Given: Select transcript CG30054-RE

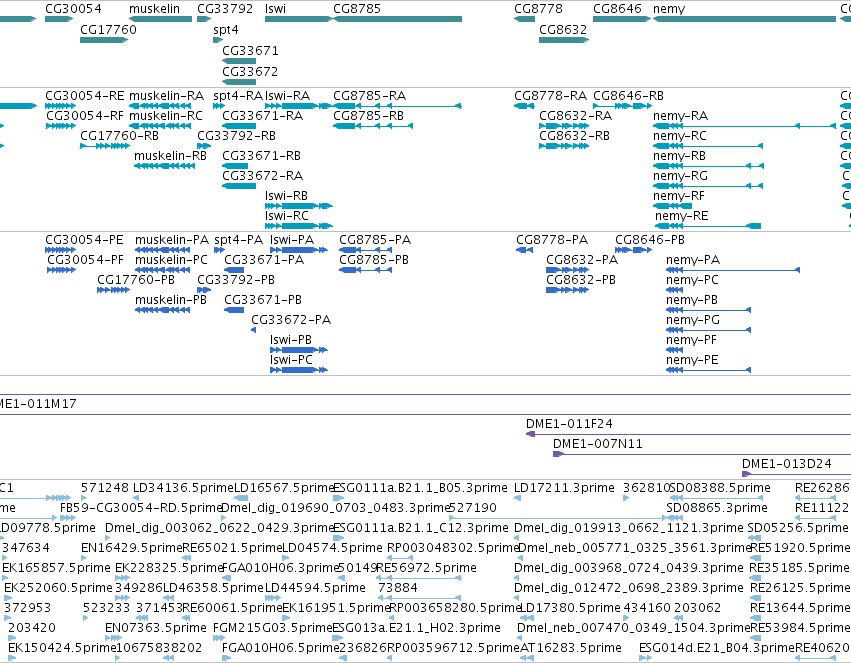Looking at the screenshot, I should point(60,106).
